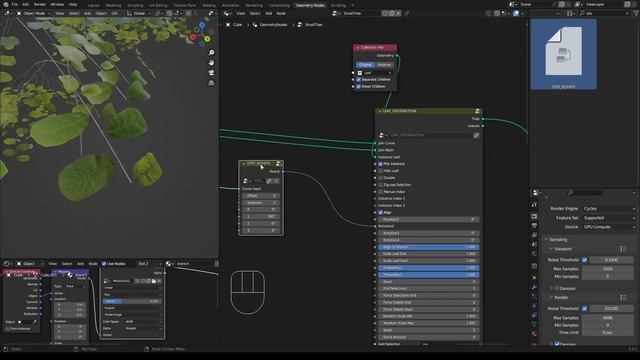Click the viewport zoom magnifier icon
The image size is (640, 360).
211,53
